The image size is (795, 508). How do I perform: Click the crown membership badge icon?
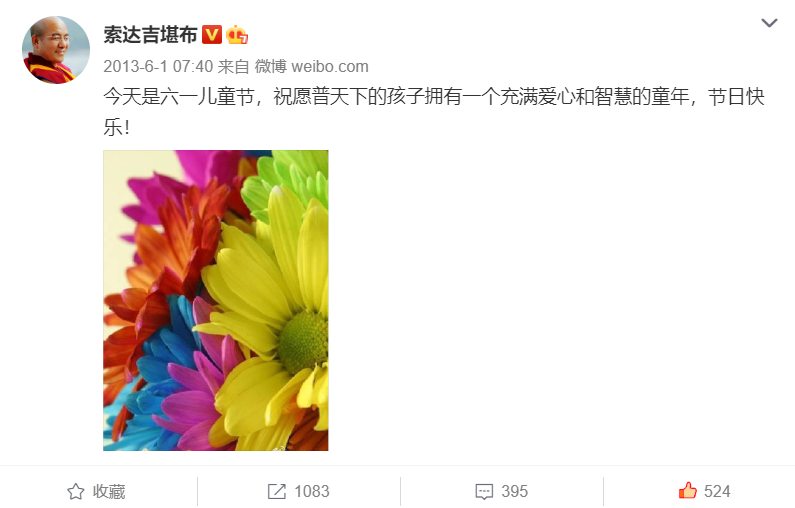pyautogui.click(x=237, y=34)
